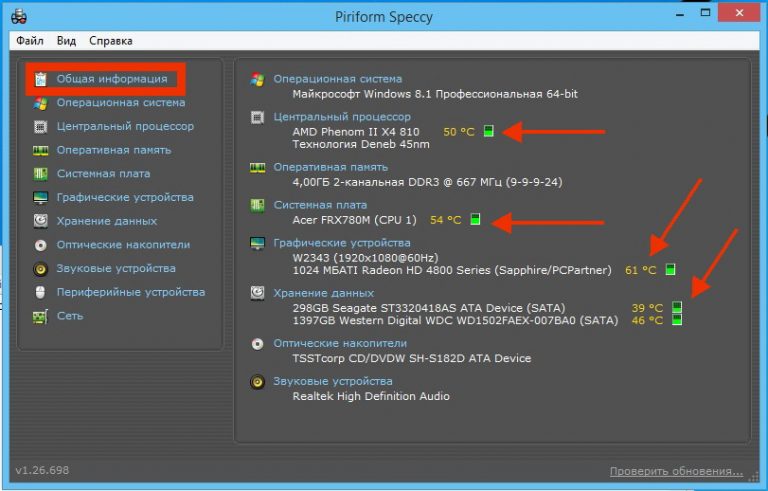768x491 pixels.
Task: Select Периферийные устройства in sidebar
Action: pos(131,292)
